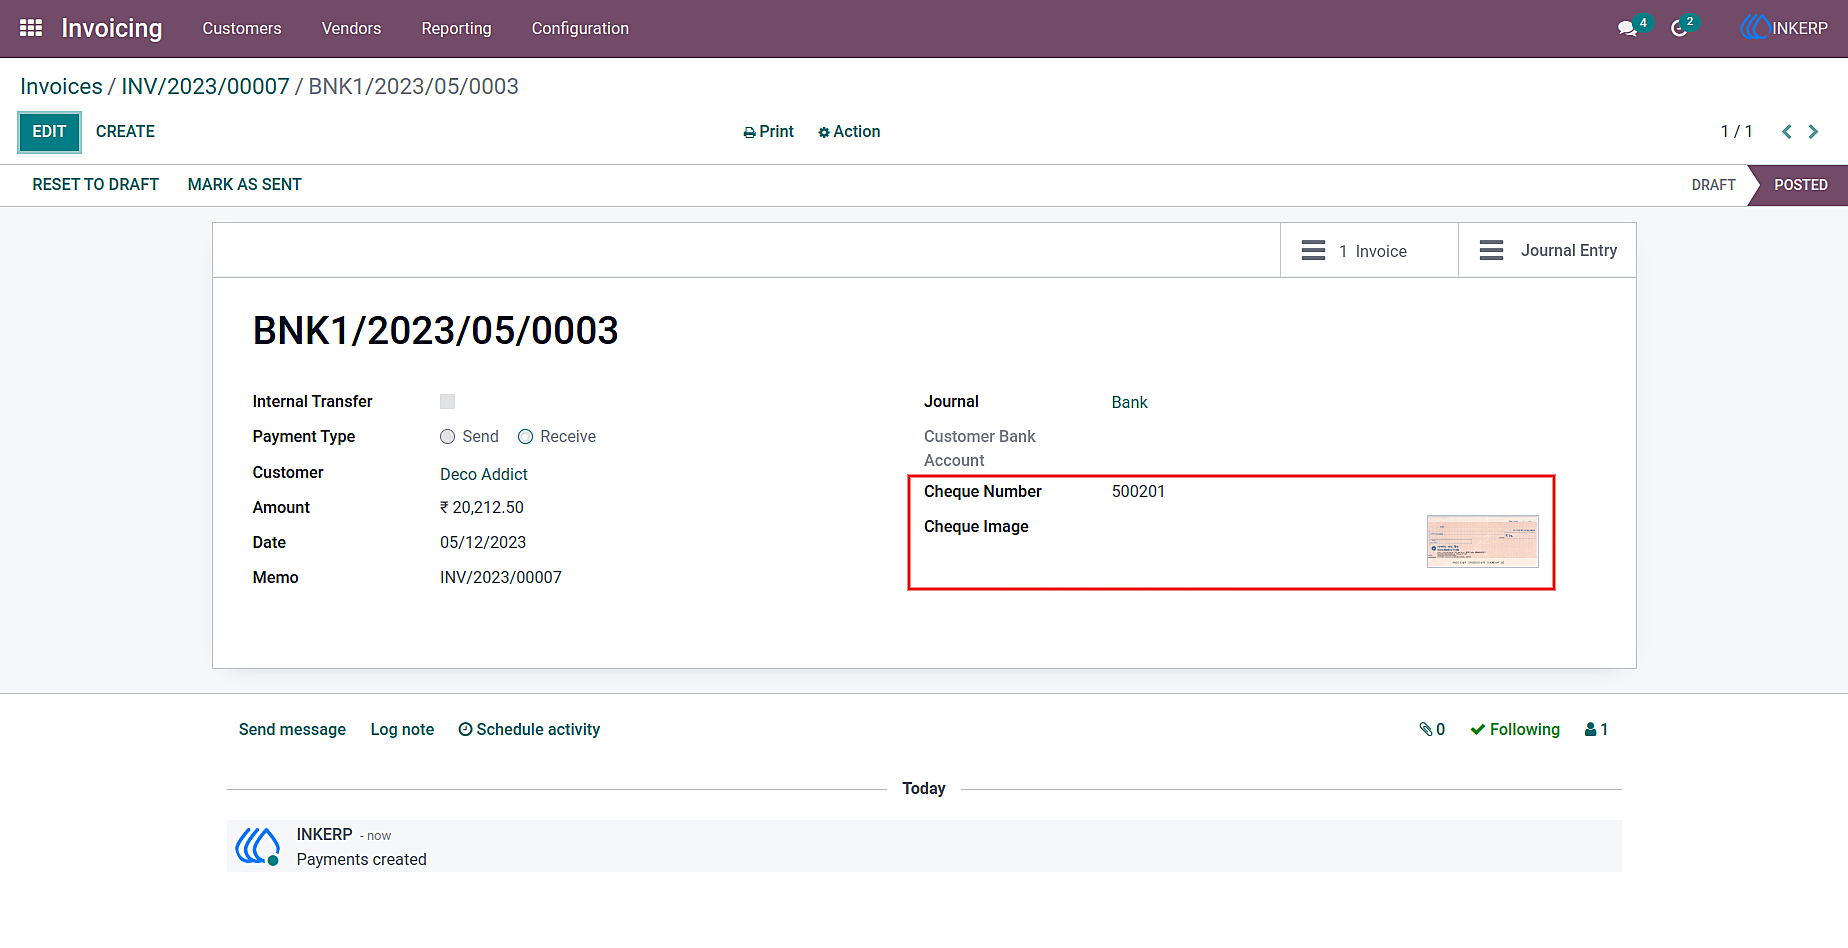Open the Configuration menu
Image resolution: width=1848 pixels, height=948 pixels.
[x=580, y=28]
